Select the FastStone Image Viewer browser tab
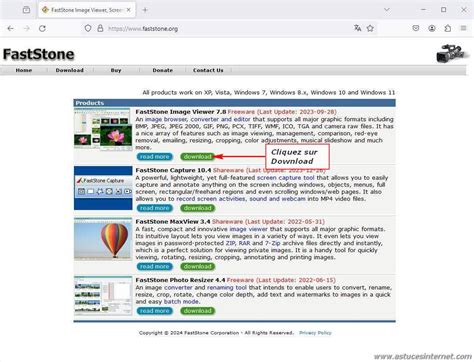The height and width of the screenshot is (362, 474). [87, 10]
